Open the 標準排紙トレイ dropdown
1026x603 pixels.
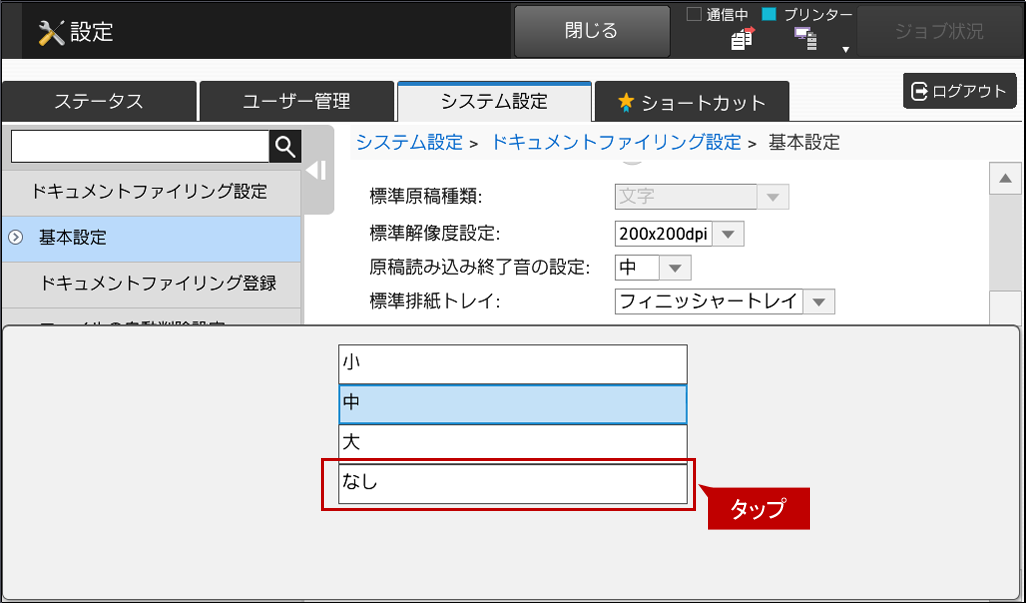point(724,302)
